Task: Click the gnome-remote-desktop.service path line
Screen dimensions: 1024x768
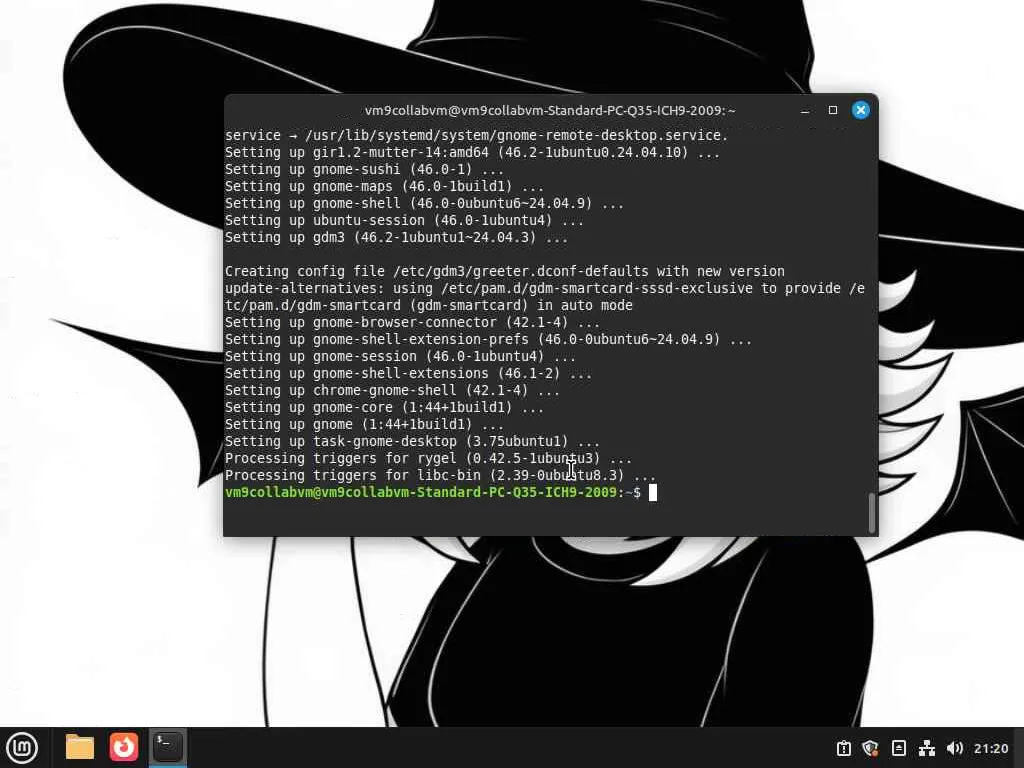Action: [x=476, y=135]
